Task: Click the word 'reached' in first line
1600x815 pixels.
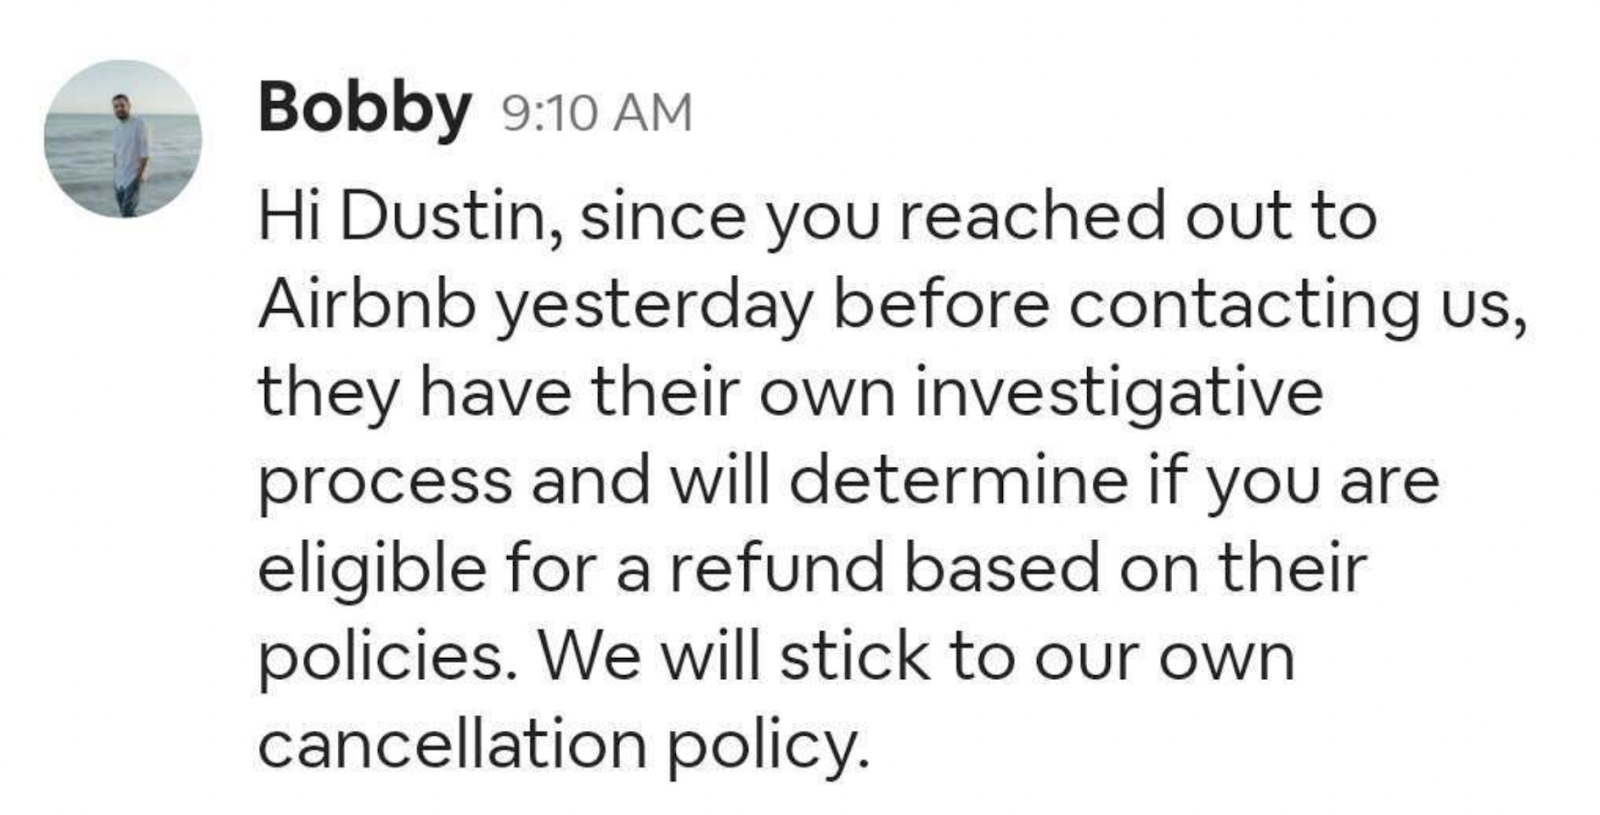Action: 1032,216
